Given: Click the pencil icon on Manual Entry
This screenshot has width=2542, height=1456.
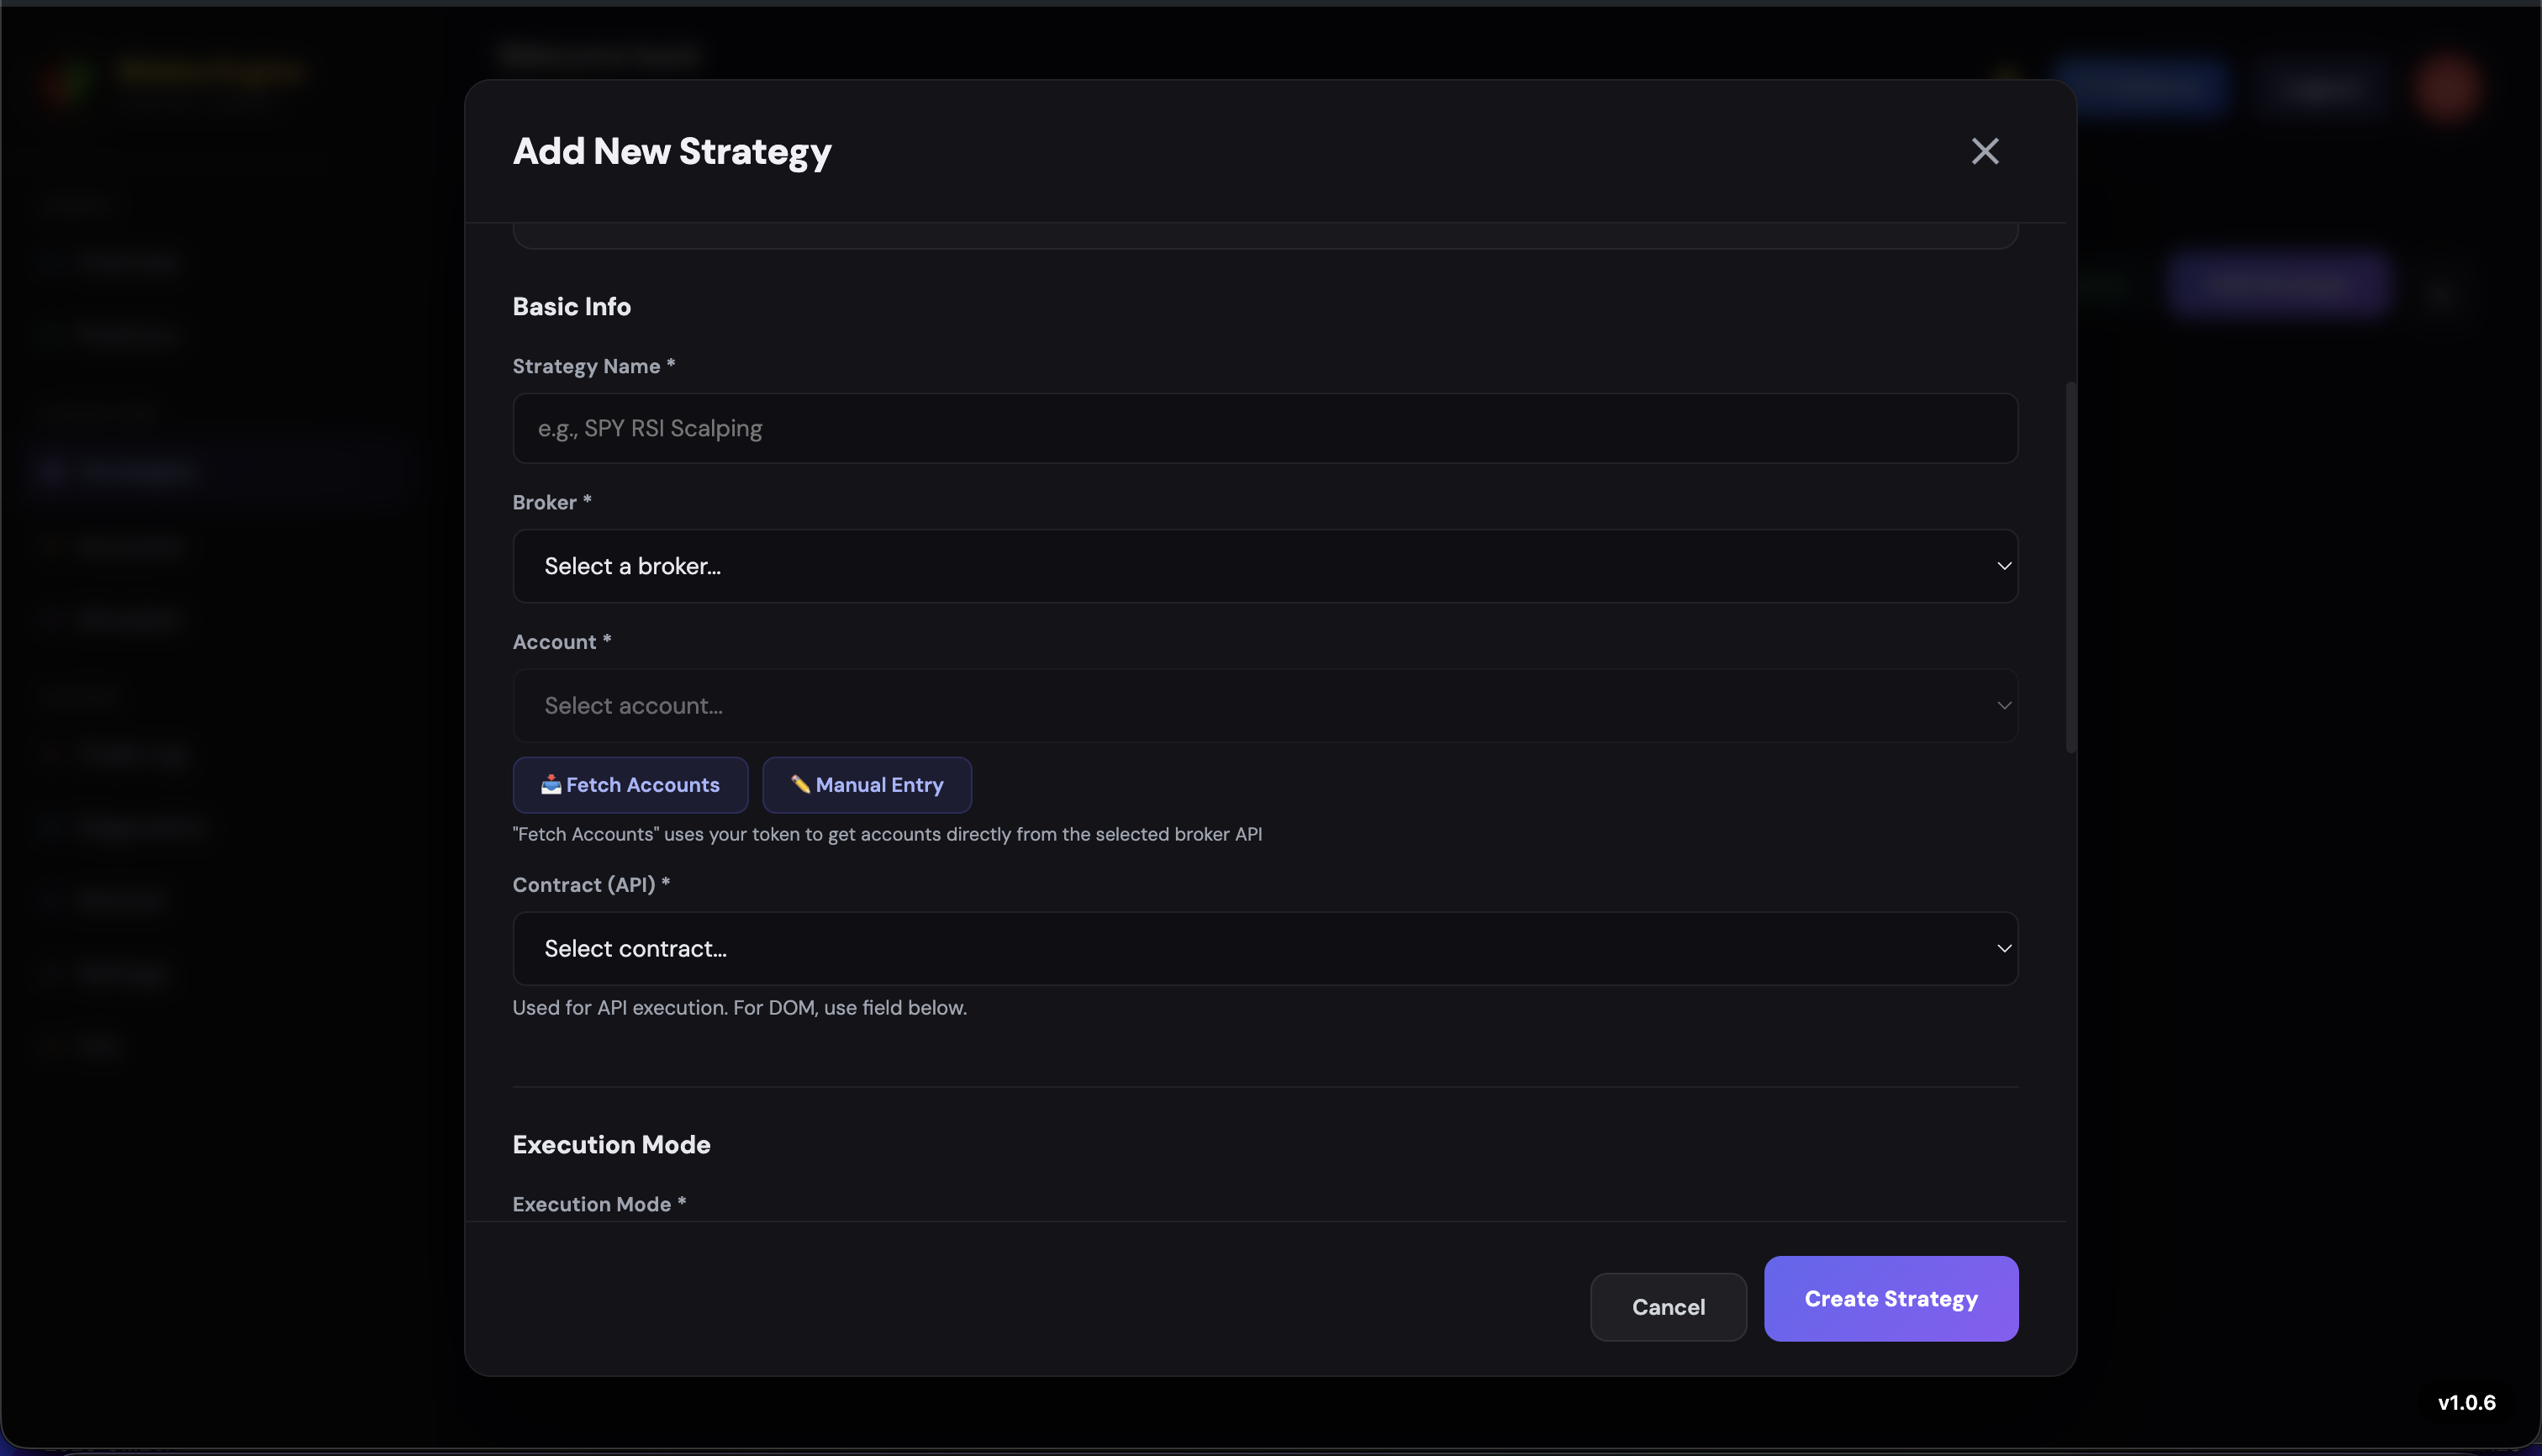Looking at the screenshot, I should (800, 785).
